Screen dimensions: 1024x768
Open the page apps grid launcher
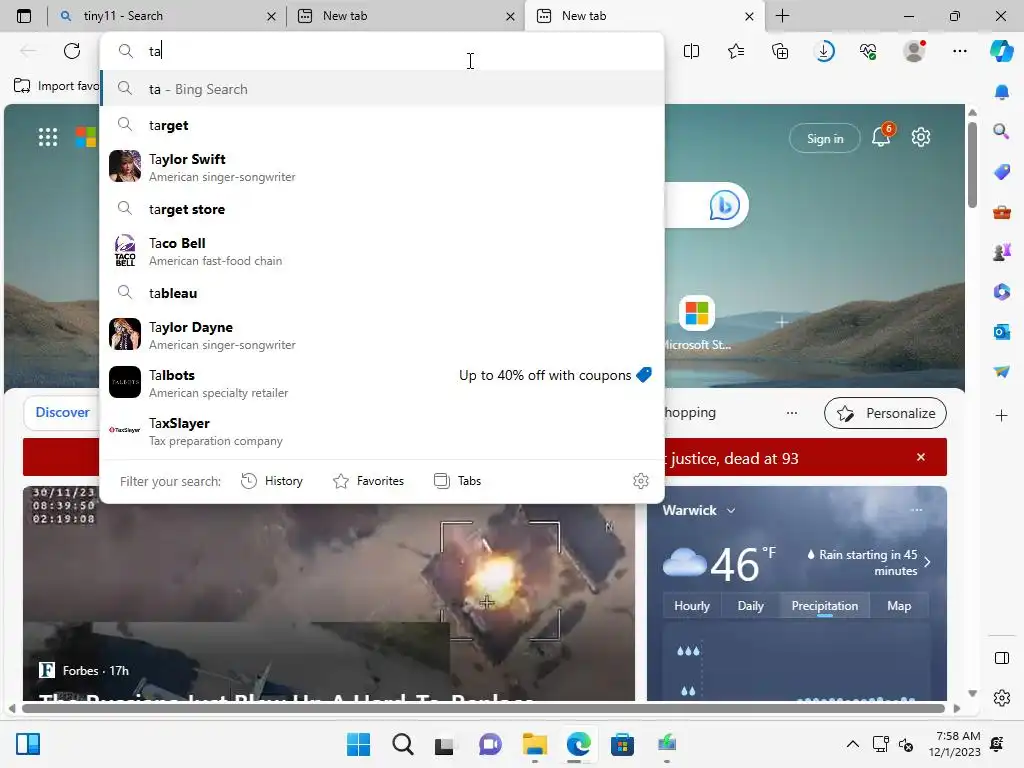(48, 137)
